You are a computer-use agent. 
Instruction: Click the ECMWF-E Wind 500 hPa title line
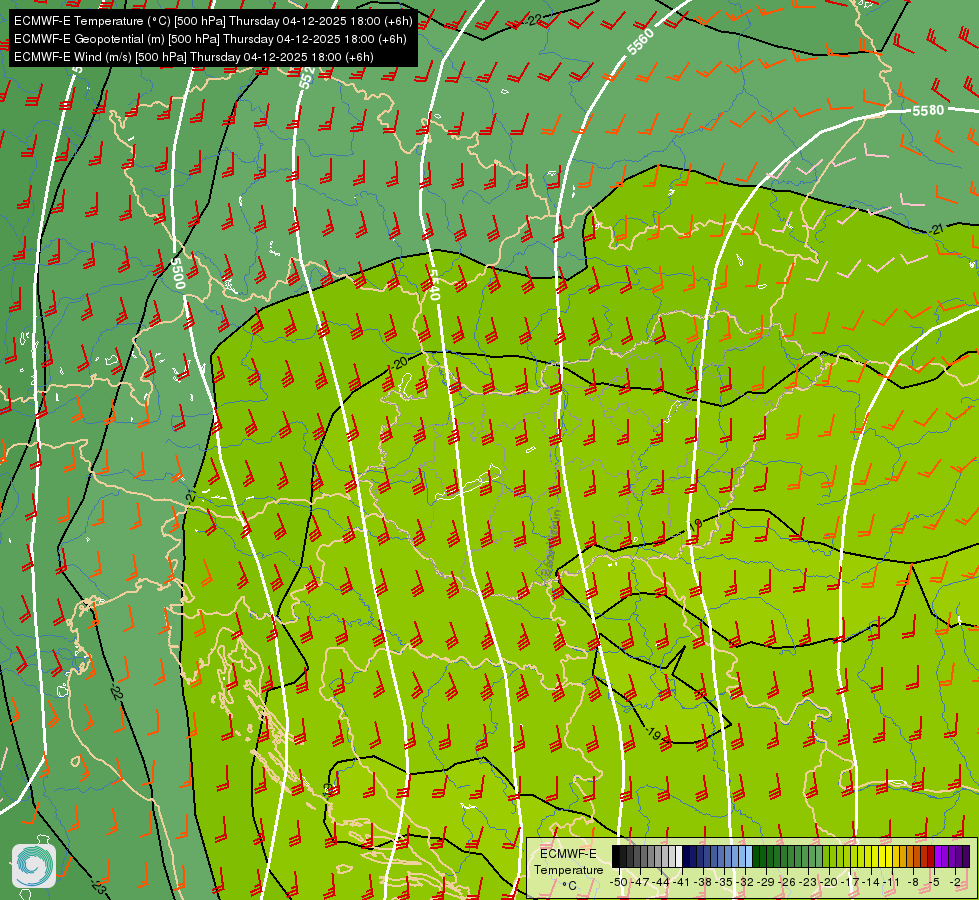click(x=194, y=57)
